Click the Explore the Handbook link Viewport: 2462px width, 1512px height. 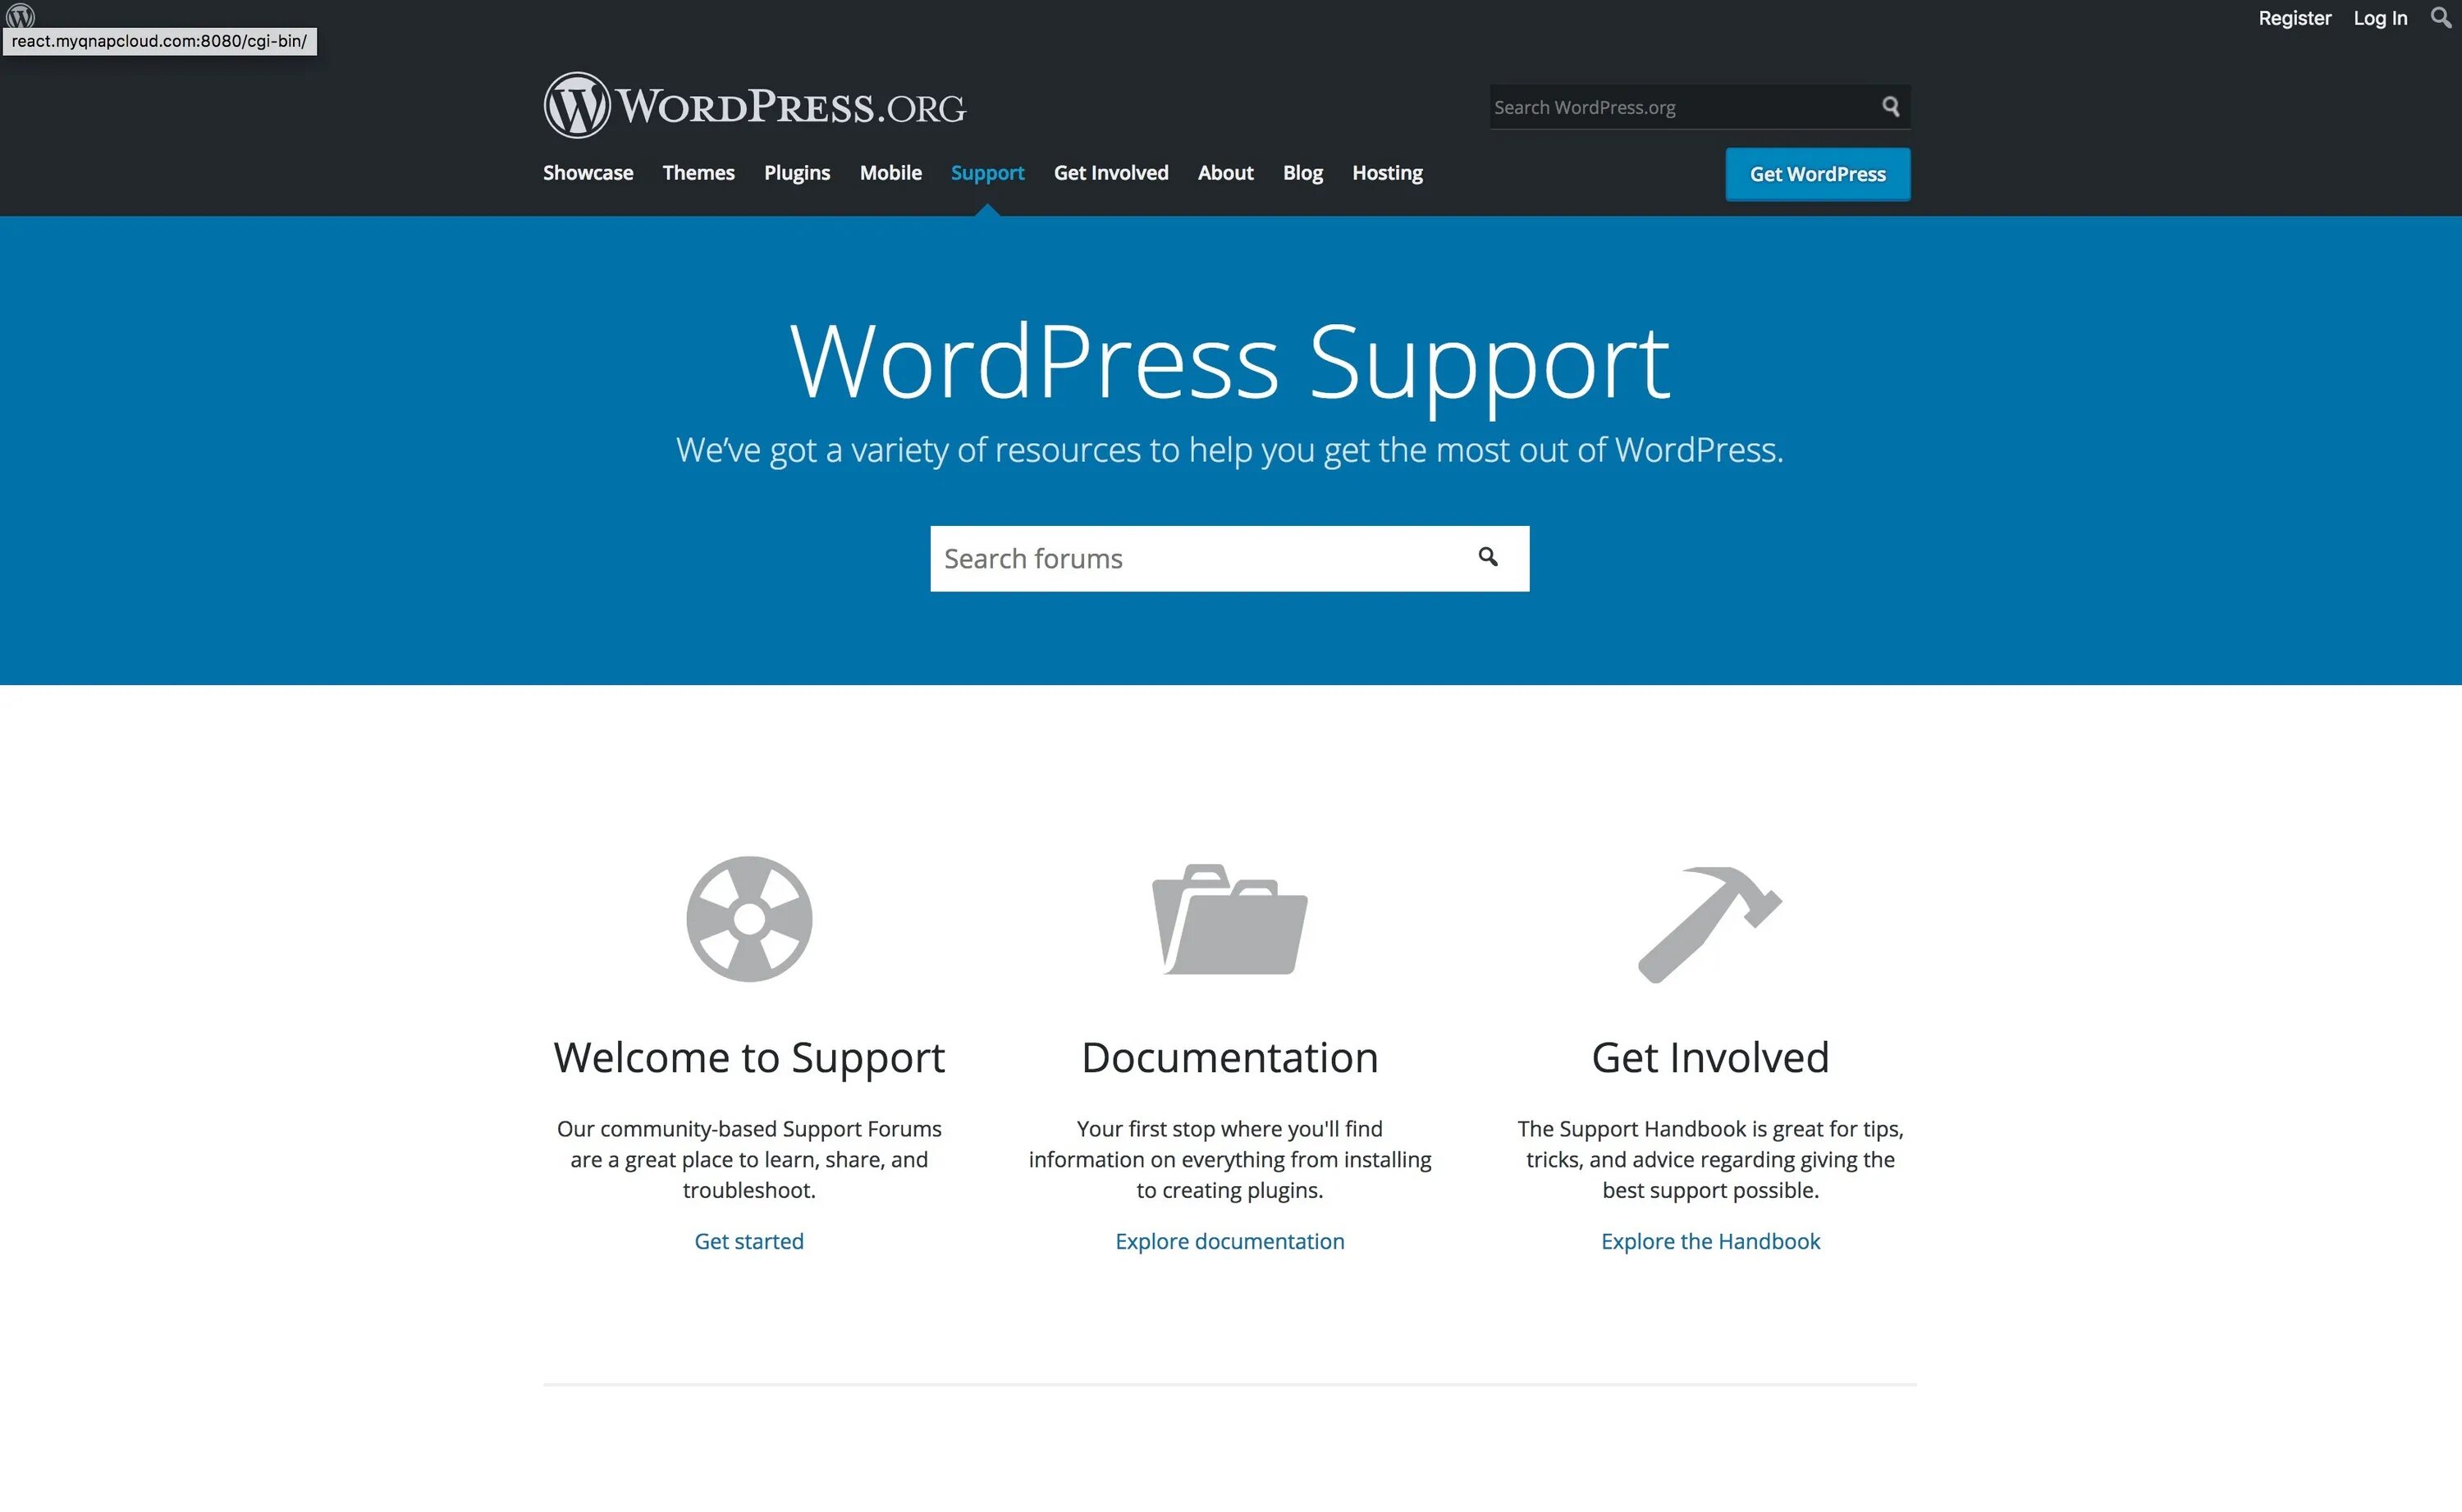click(1709, 1240)
